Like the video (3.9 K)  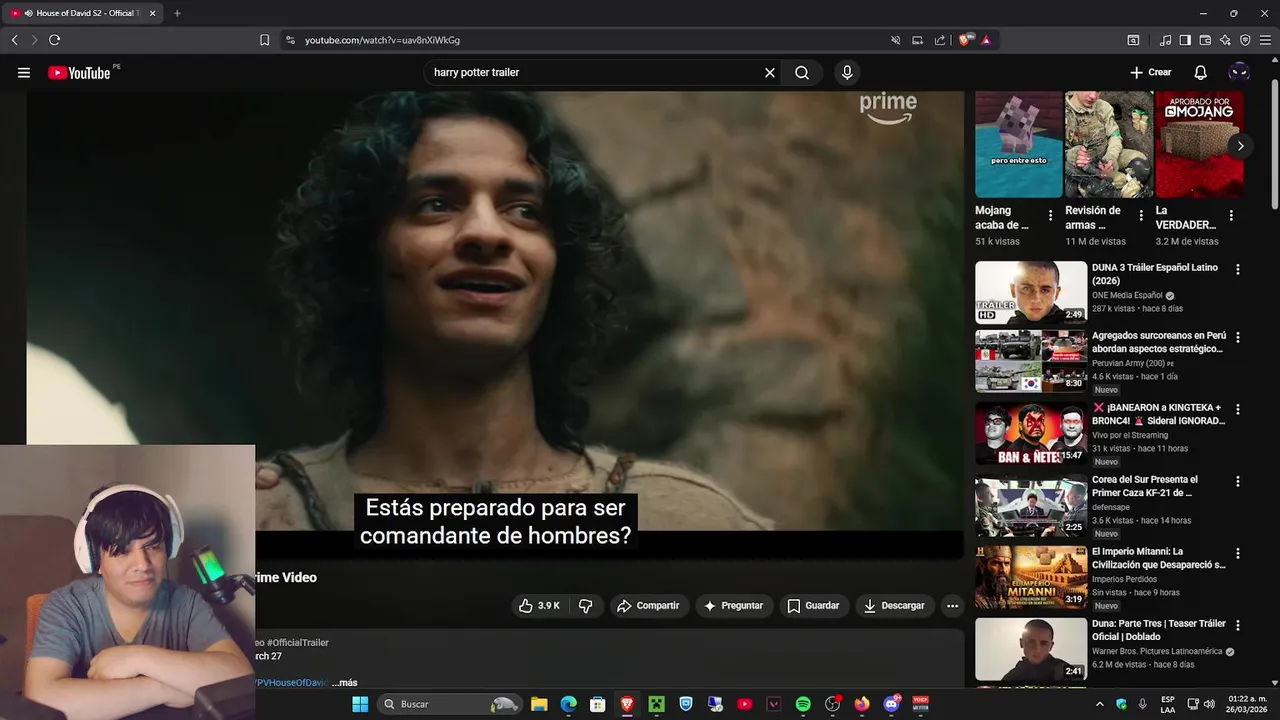coord(539,605)
